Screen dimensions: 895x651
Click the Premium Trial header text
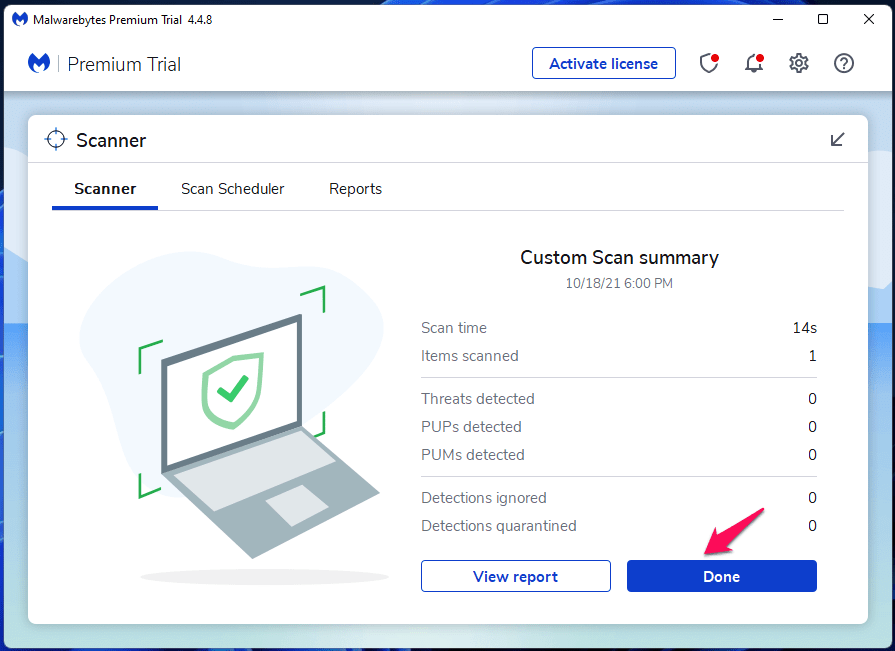click(124, 64)
